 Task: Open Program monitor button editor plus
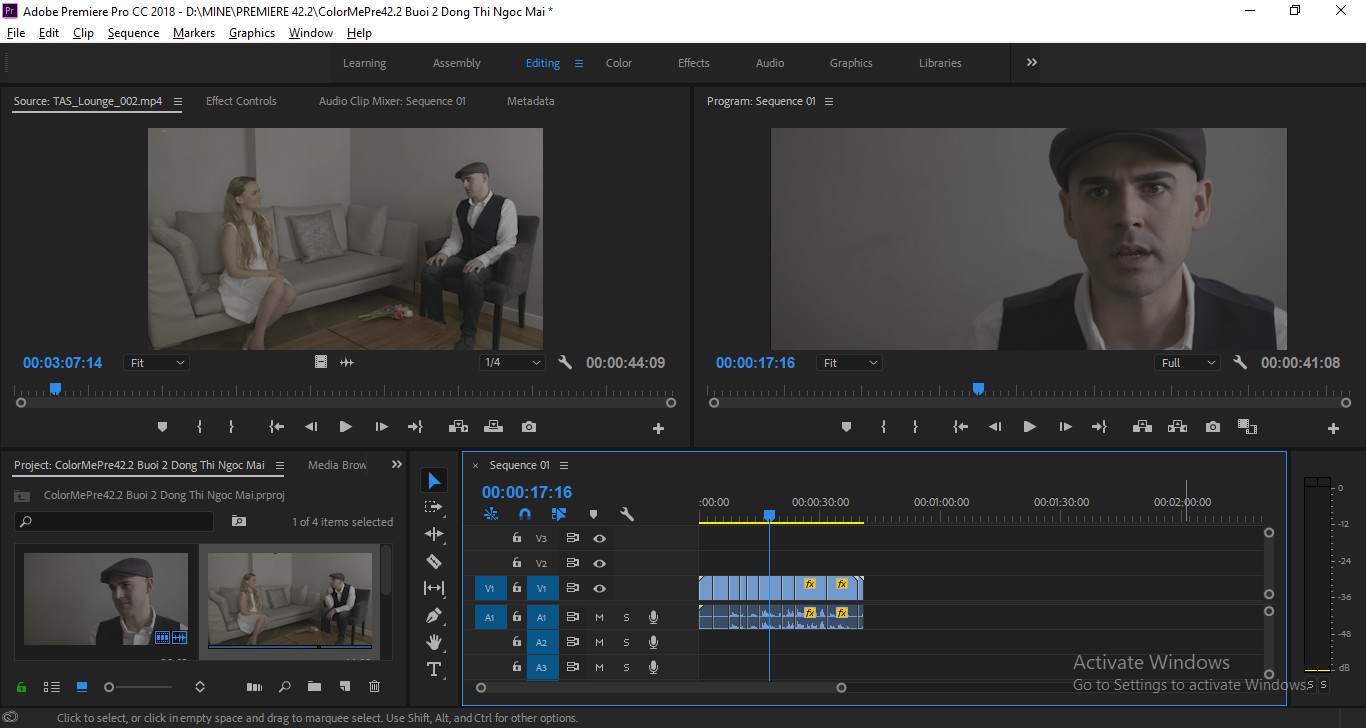click(x=1333, y=428)
